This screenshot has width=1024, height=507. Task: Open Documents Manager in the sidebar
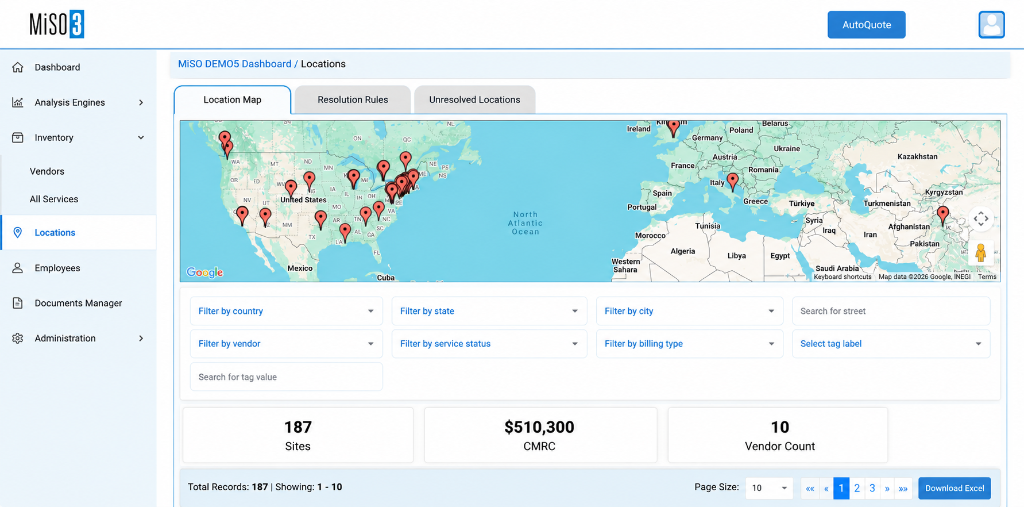78,303
